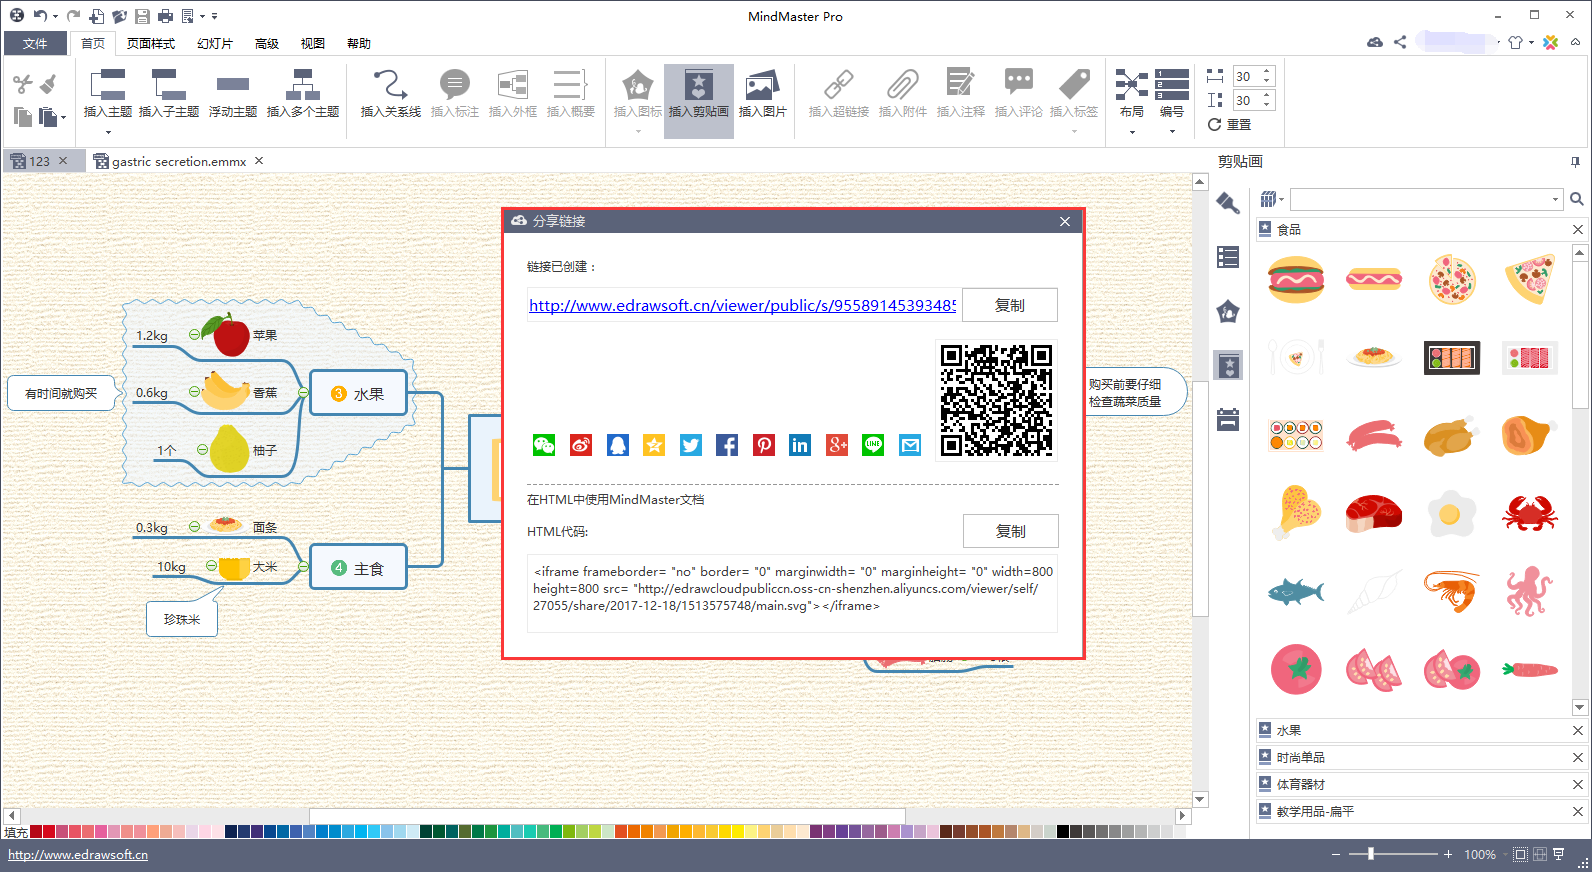
Task: Click 插入子主题 to add a subtopic
Action: coord(169,94)
